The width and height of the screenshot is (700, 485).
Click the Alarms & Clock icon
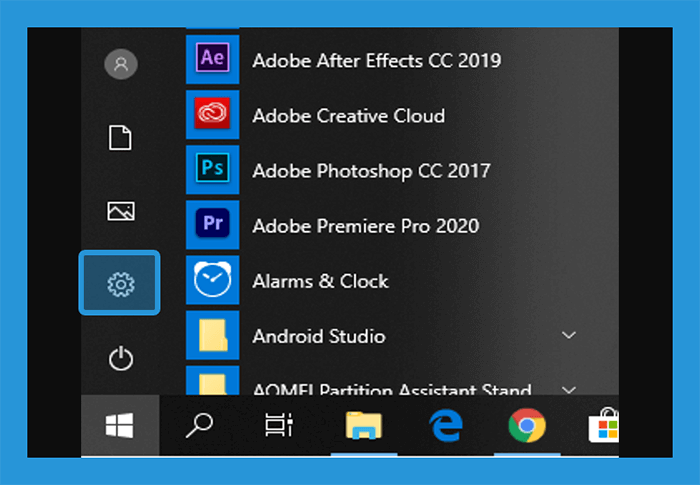pos(212,280)
